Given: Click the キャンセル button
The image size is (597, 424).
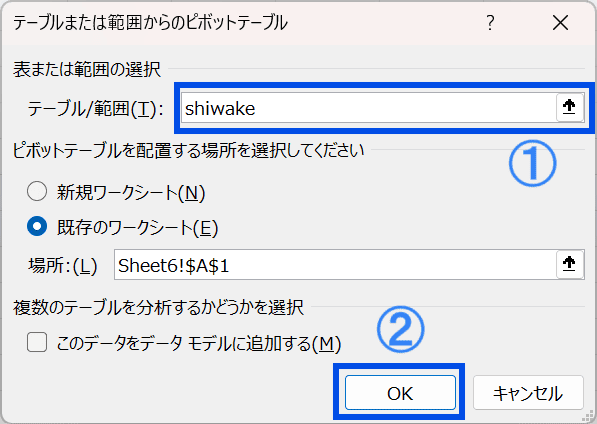Looking at the screenshot, I should [528, 393].
